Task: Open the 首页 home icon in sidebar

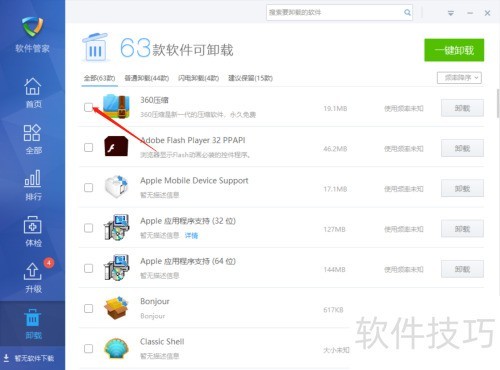Action: coord(32,92)
